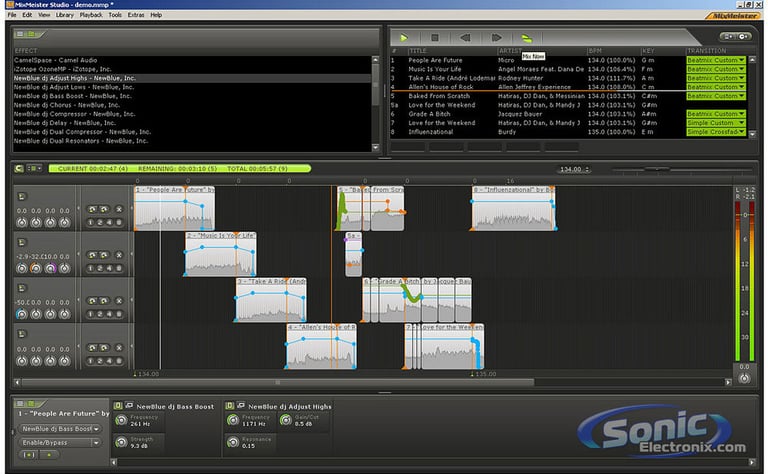Screen dimensions: 768x474
Task: Toggle beat button 4 on lane 2
Action: click(109, 268)
